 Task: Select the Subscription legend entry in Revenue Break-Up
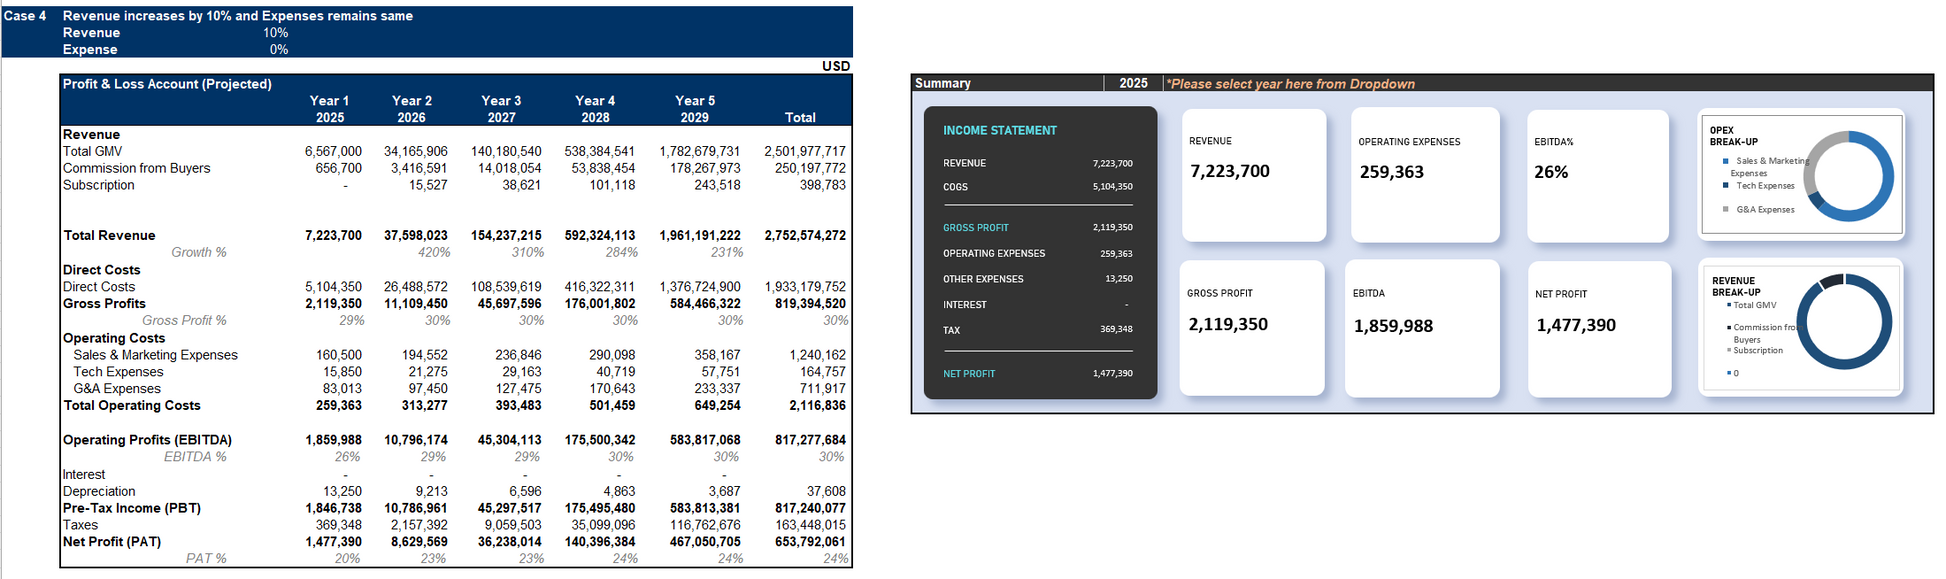[1757, 351]
